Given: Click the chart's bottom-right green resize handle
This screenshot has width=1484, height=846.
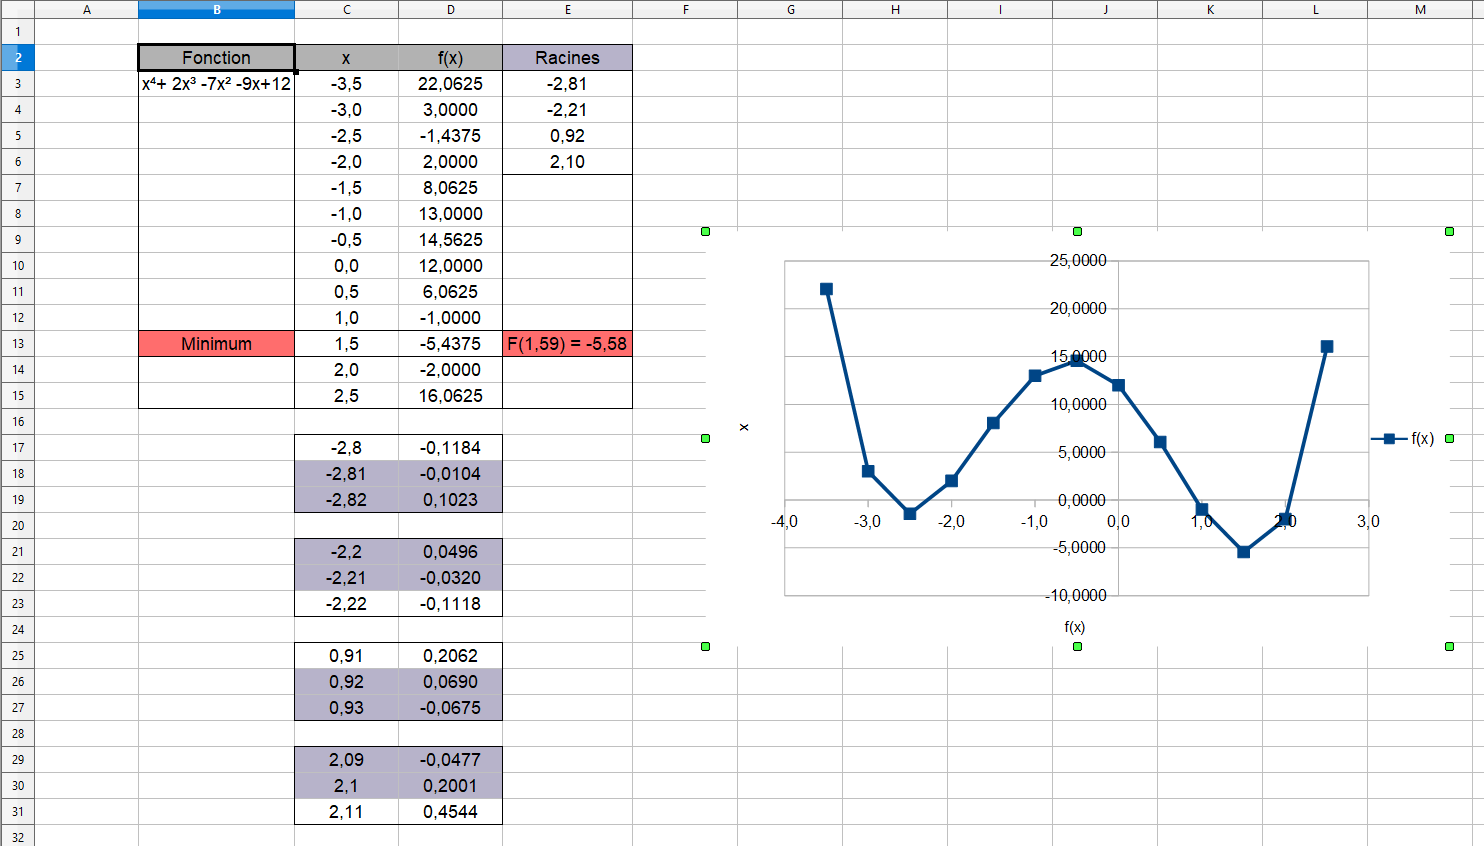Looking at the screenshot, I should [1449, 647].
